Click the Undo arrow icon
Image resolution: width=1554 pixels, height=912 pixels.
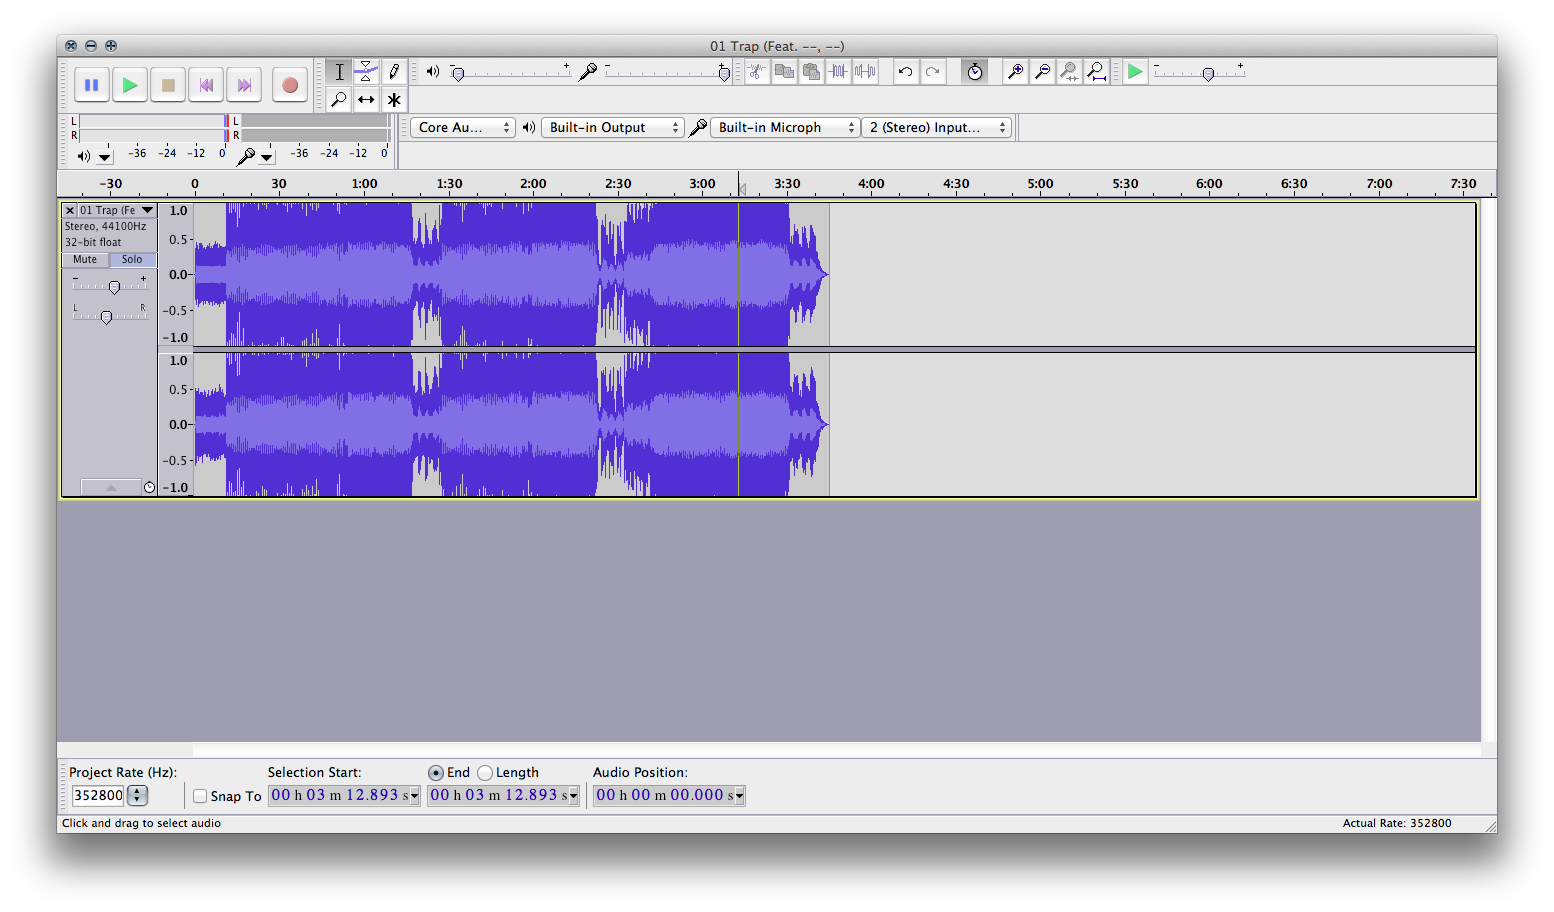click(905, 72)
